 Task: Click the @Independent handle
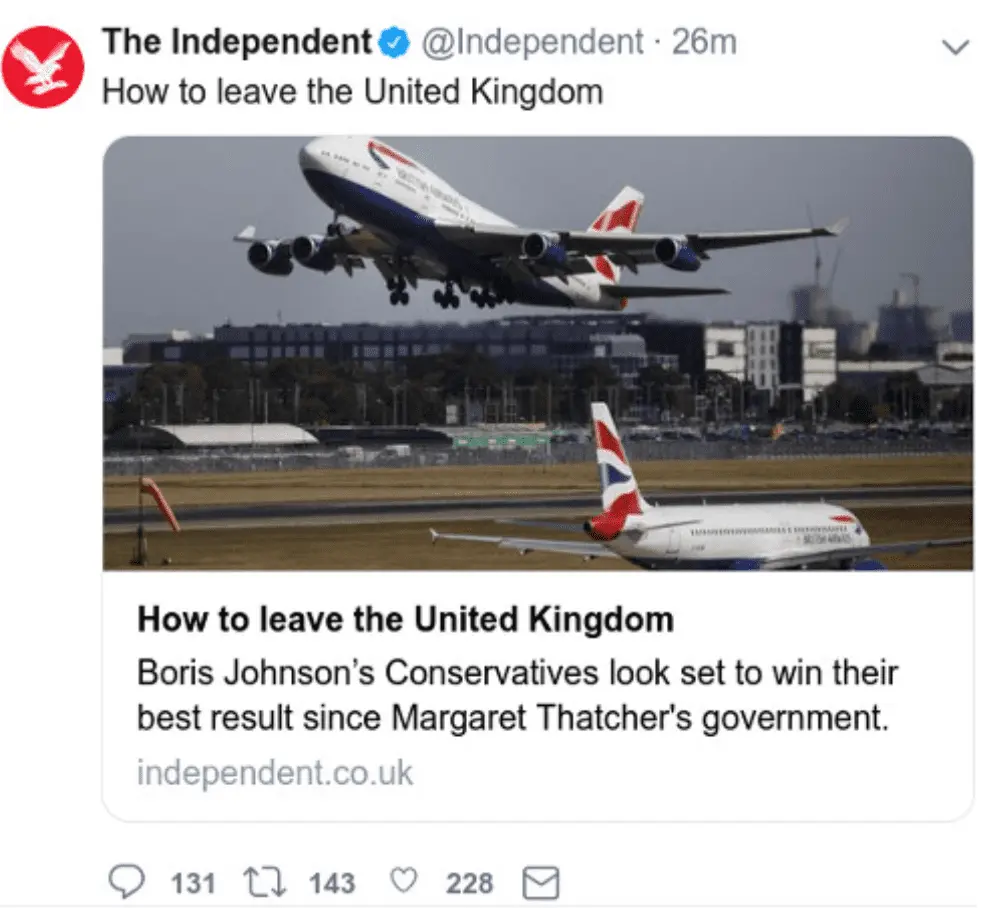point(533,42)
